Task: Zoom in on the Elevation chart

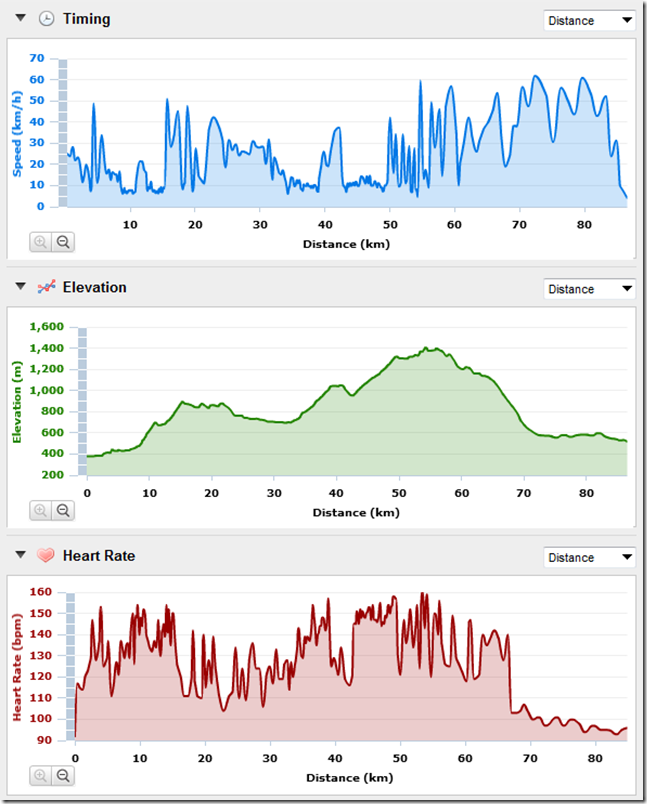Action: [x=41, y=511]
